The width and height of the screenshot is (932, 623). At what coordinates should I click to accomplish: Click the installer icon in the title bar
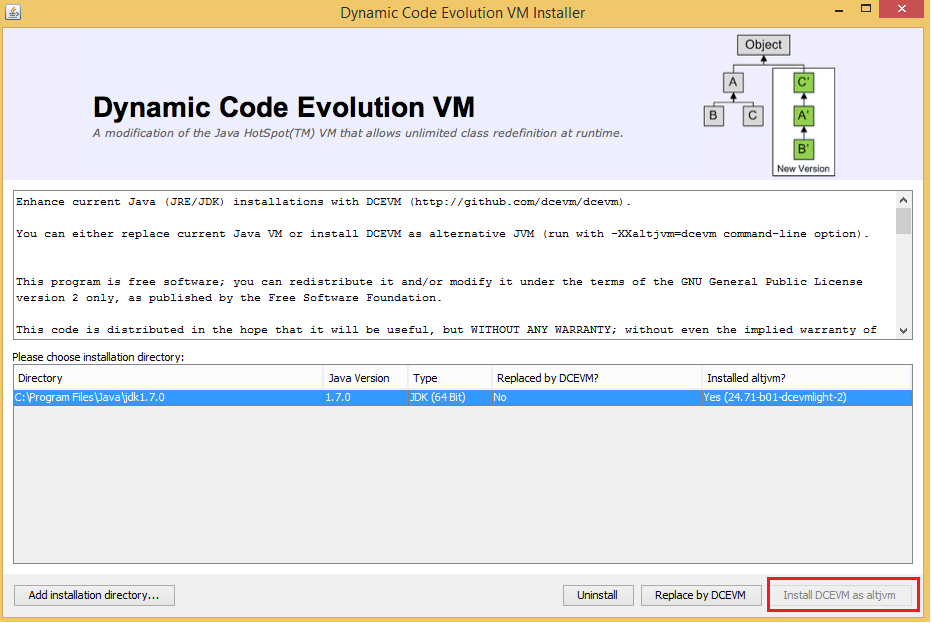pyautogui.click(x=14, y=11)
